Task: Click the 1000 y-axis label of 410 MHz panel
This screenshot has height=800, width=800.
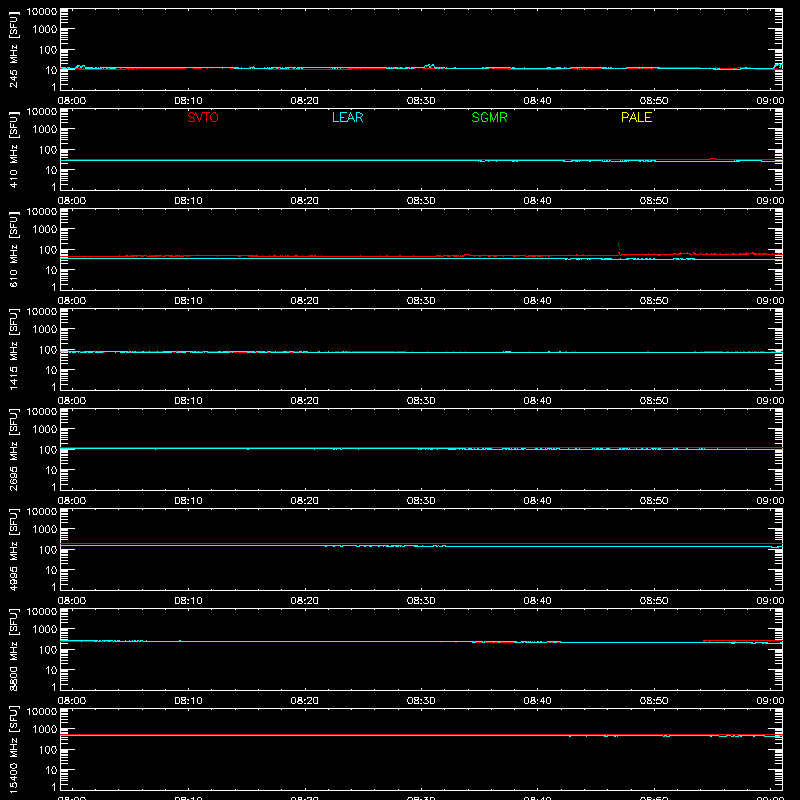Action: point(45,130)
